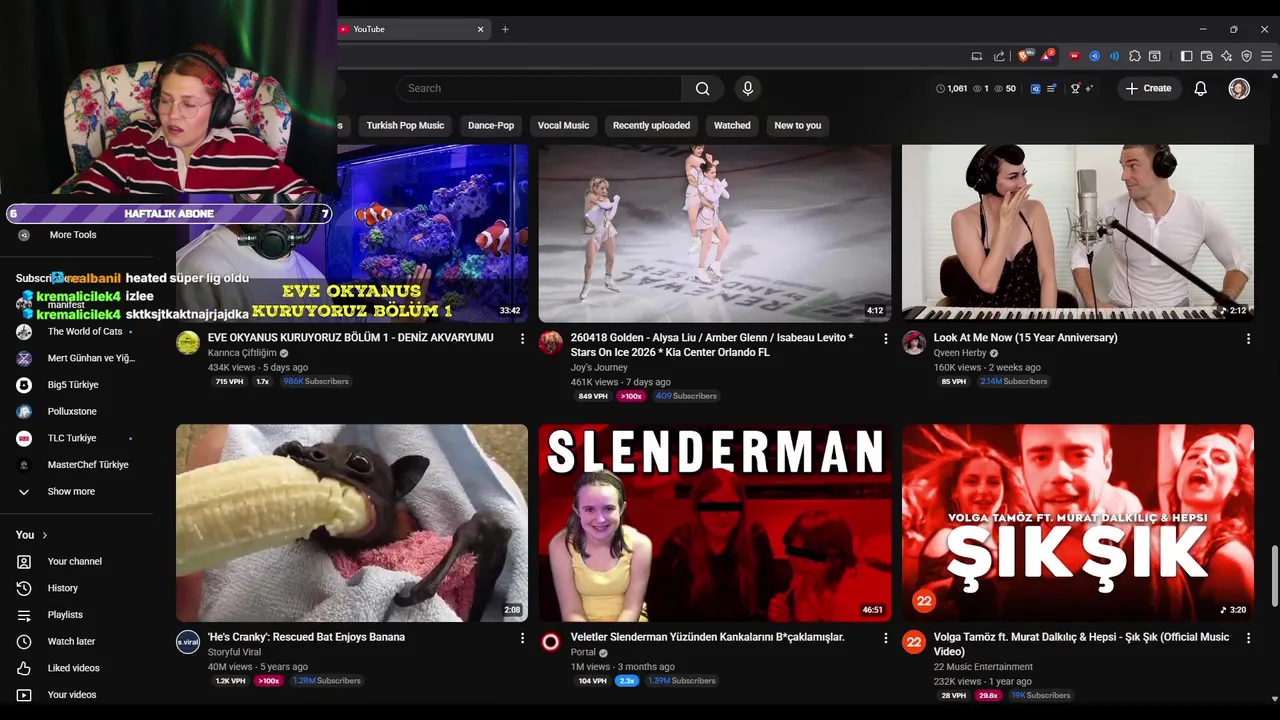Open the browser hamburger main menu
The height and width of the screenshot is (720, 1280).
pos(1266,56)
